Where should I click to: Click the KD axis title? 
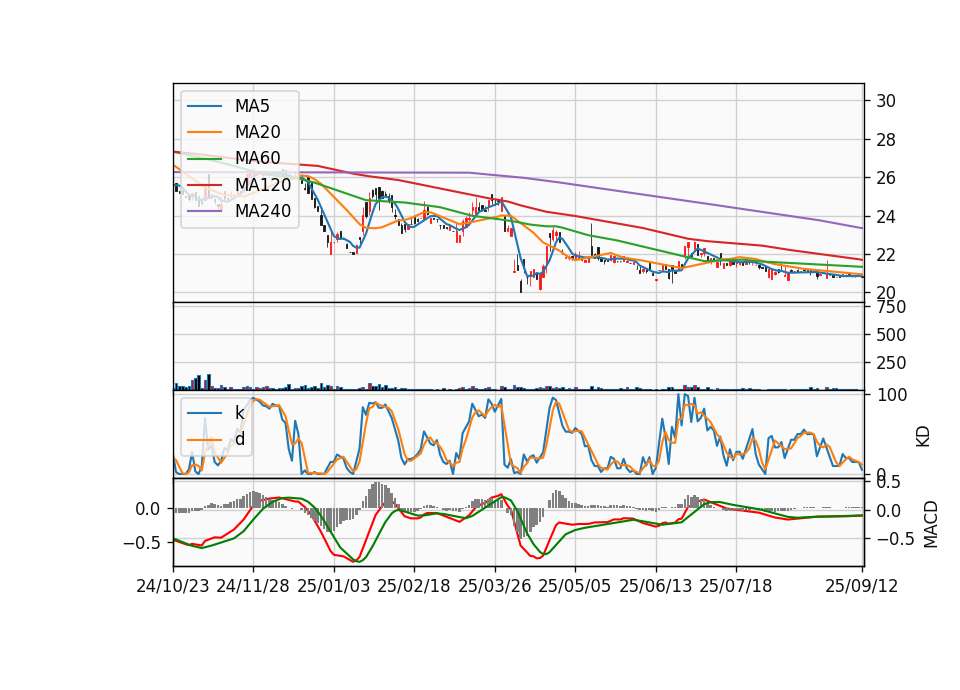pyautogui.click(x=923, y=436)
